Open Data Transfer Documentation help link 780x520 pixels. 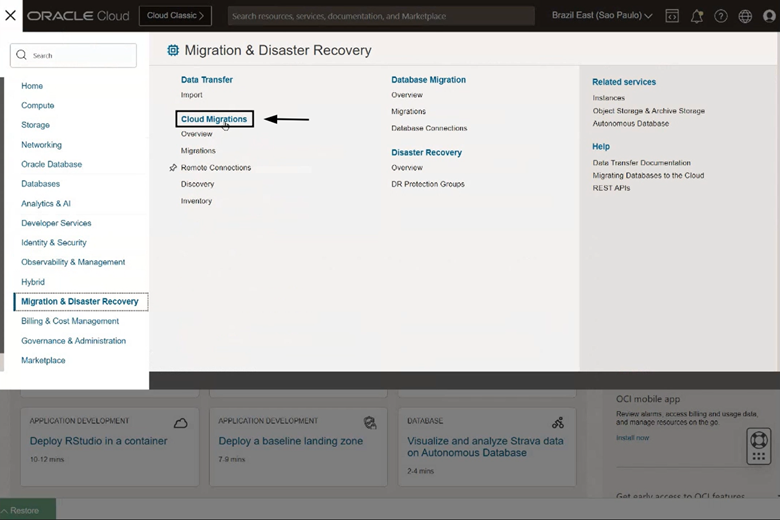pyautogui.click(x=641, y=163)
